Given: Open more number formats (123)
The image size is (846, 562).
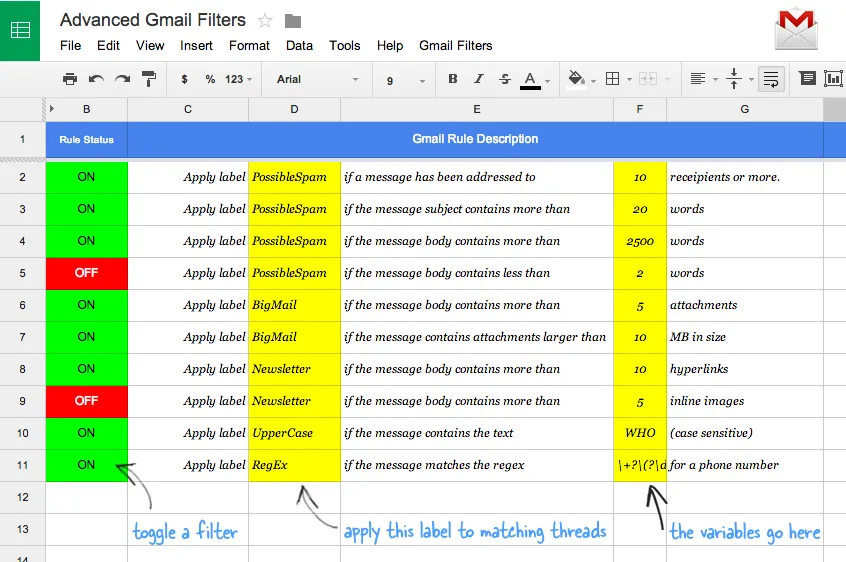Looking at the screenshot, I should pos(238,79).
